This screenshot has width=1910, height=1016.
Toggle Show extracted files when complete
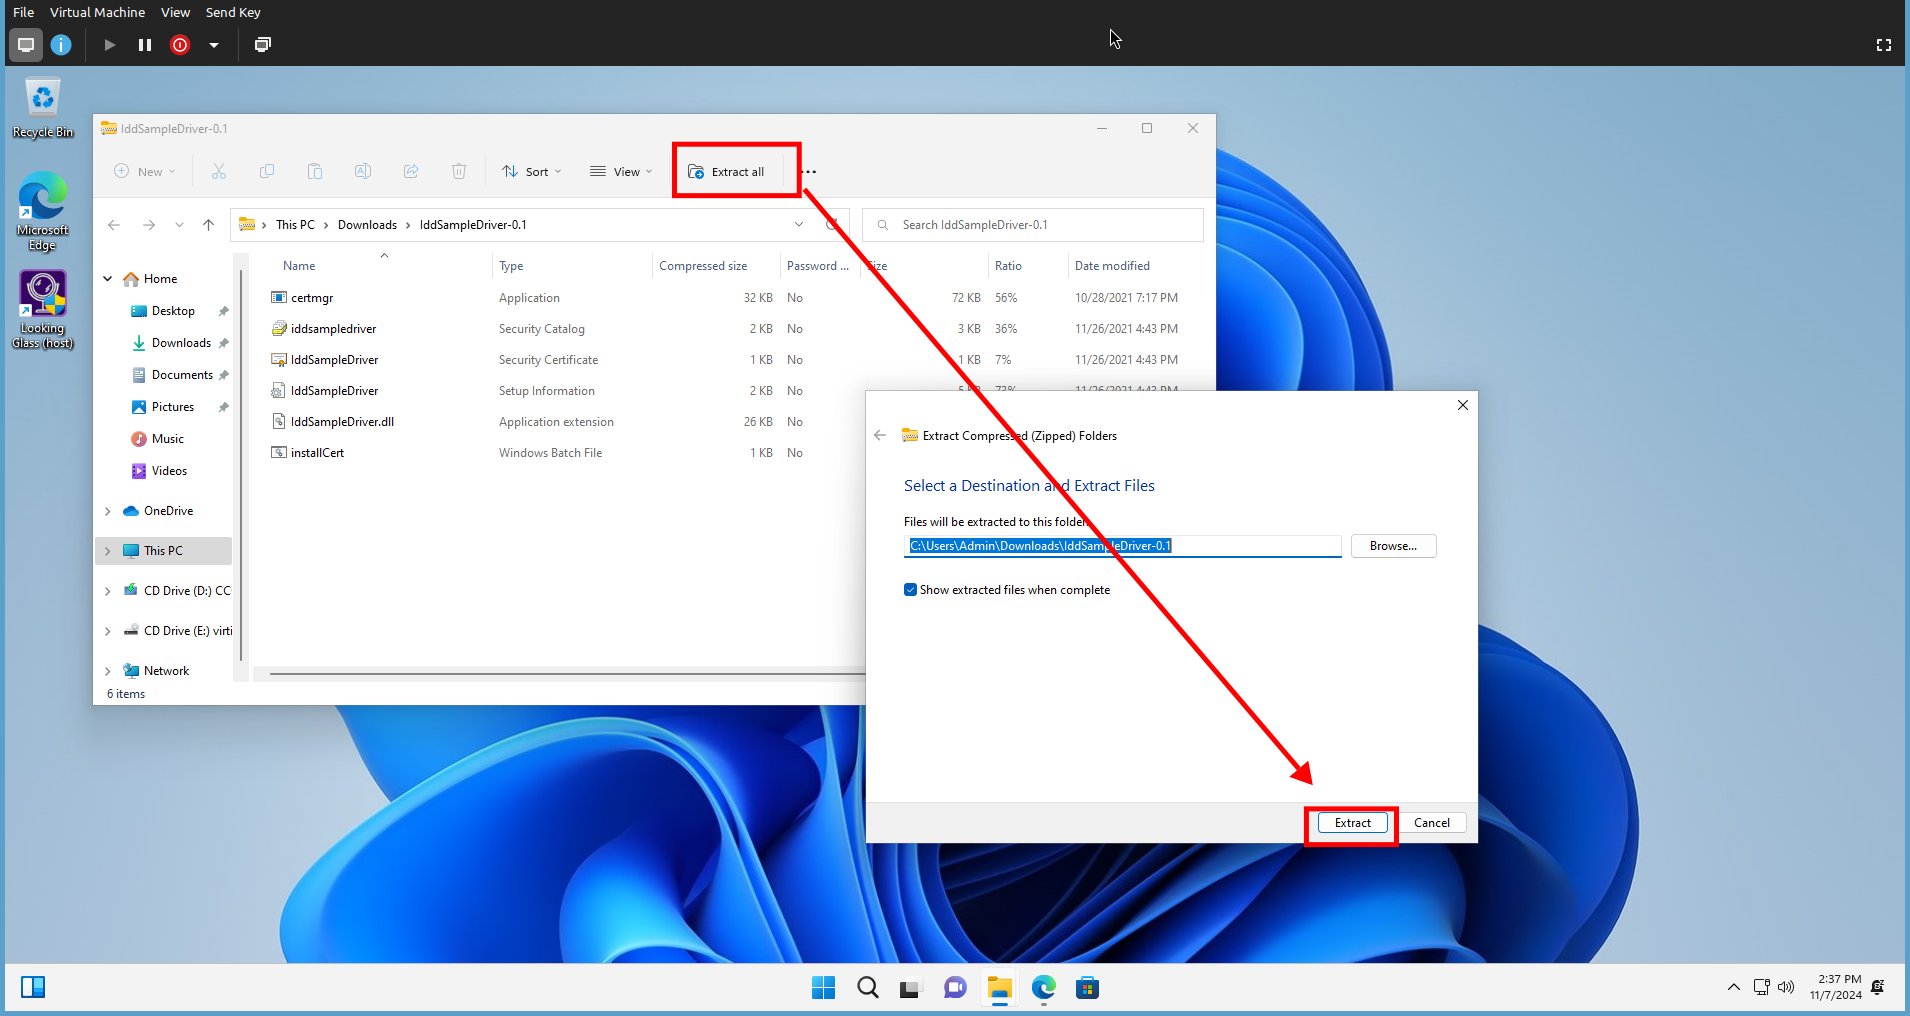pyautogui.click(x=910, y=590)
